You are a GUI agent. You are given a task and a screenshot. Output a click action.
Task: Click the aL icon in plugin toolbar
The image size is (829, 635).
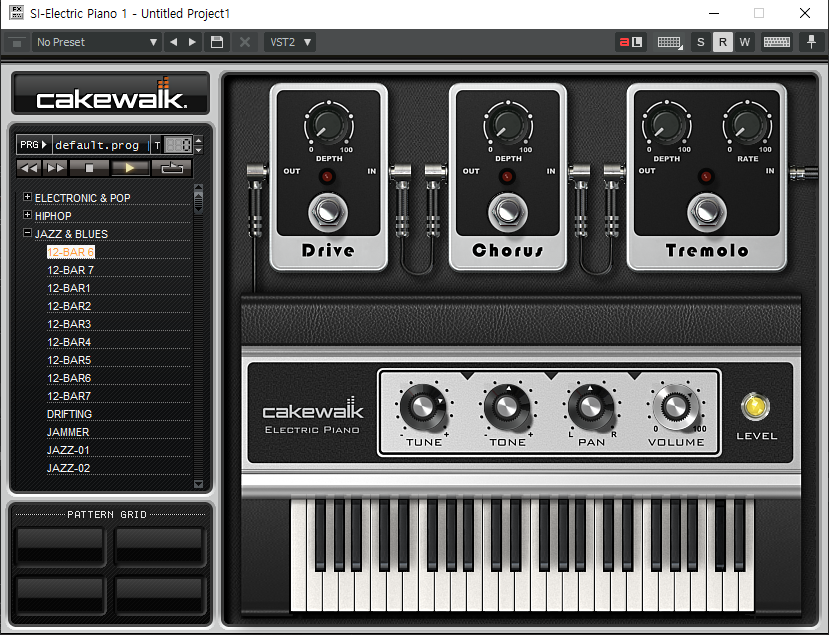tap(631, 42)
